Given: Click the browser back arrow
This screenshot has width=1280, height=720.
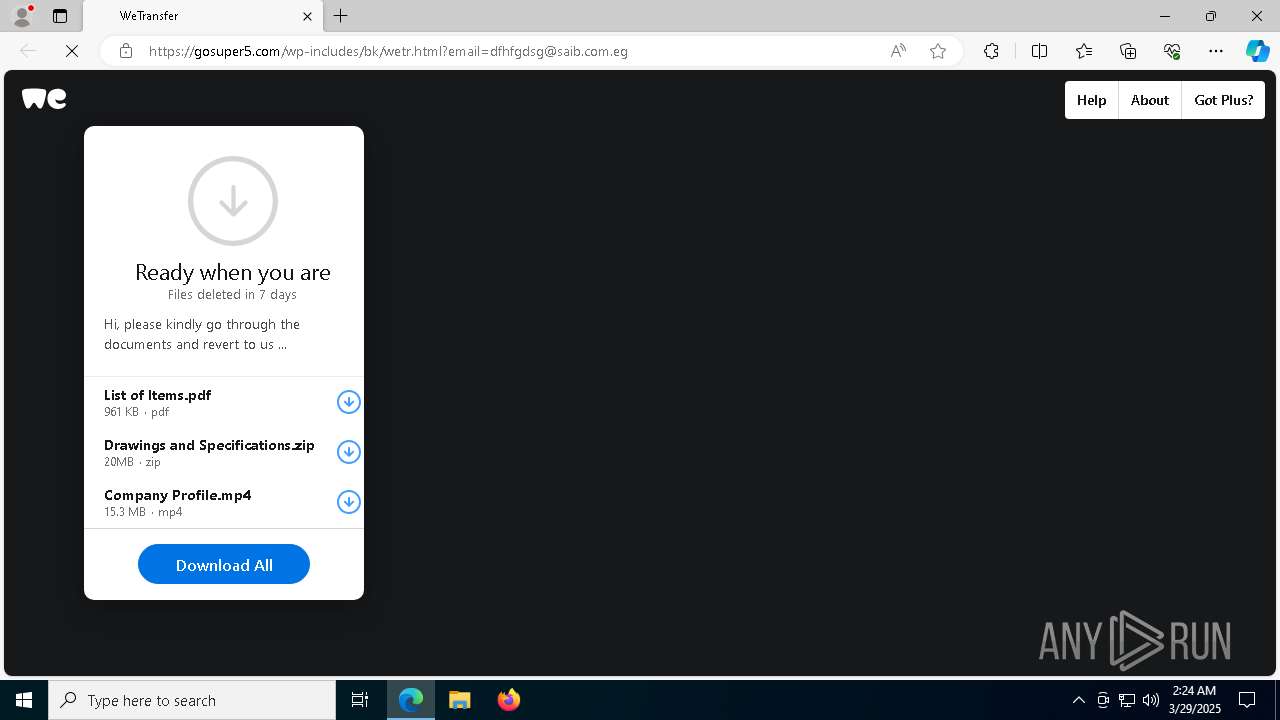Looking at the screenshot, I should tap(28, 51).
